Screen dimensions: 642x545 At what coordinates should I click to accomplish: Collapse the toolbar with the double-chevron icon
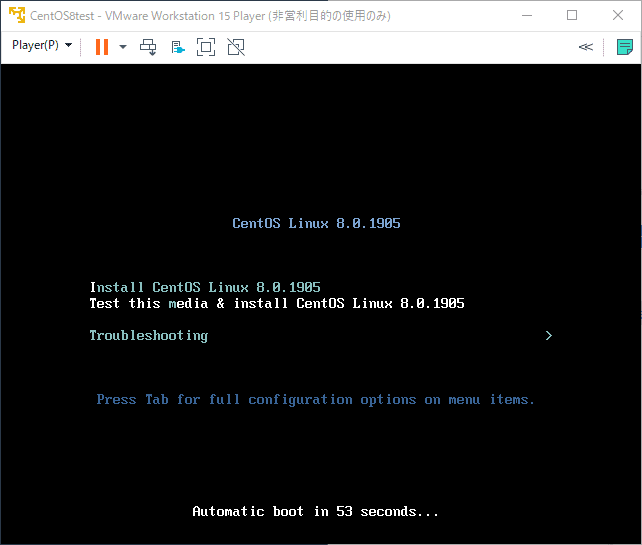585,47
